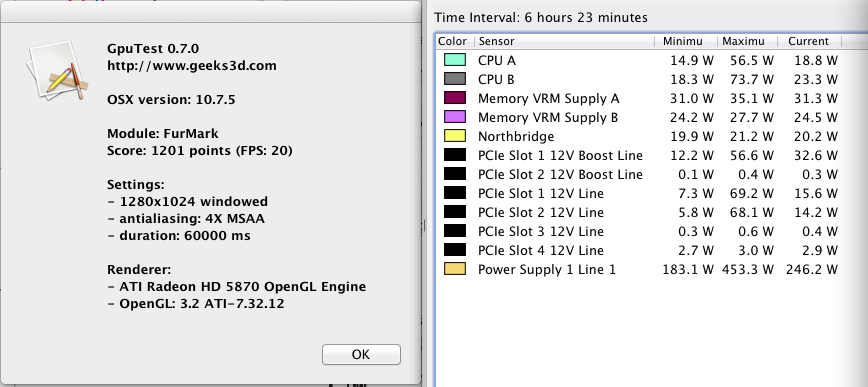Select the PCIe Slot 3 12V Line name
868x387 pixels.
(x=541, y=231)
